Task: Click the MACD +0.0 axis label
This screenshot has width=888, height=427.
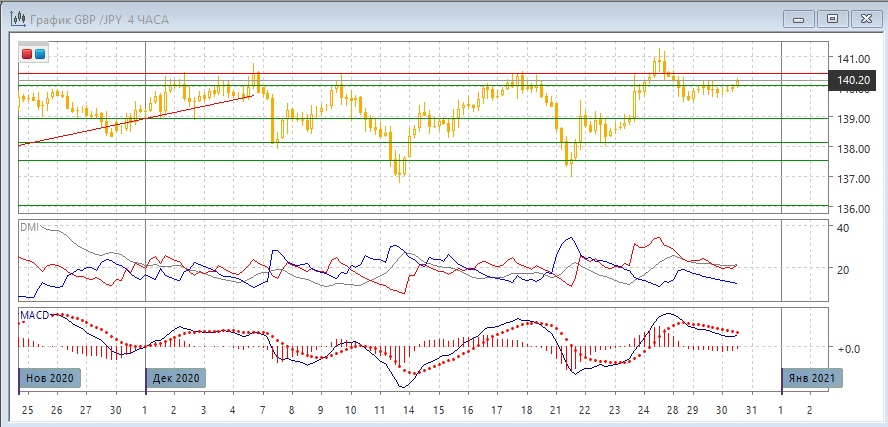Action: pos(850,349)
